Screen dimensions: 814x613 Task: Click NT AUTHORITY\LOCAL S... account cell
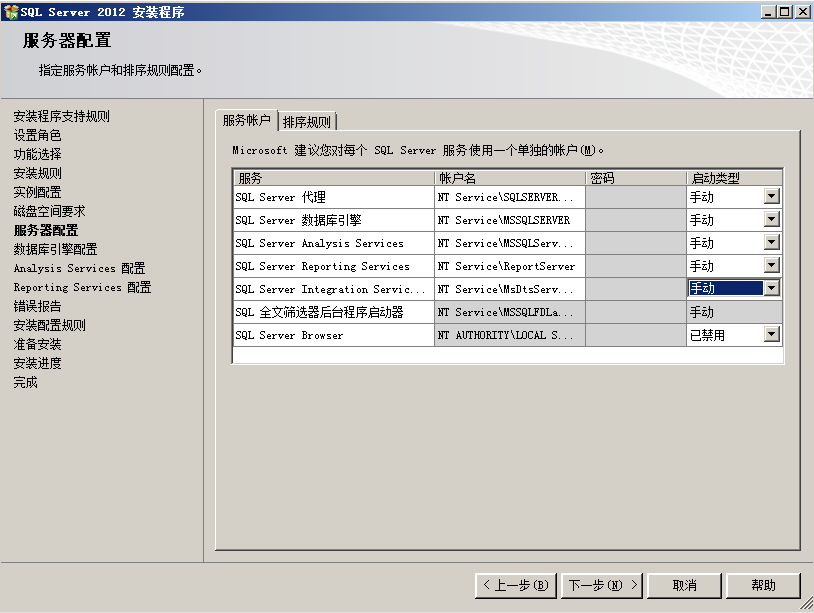(x=510, y=335)
